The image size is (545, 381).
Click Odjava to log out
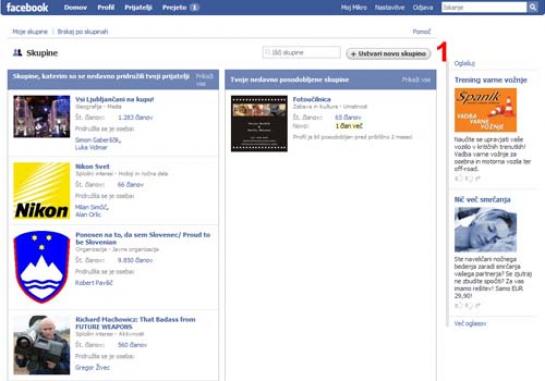click(423, 7)
